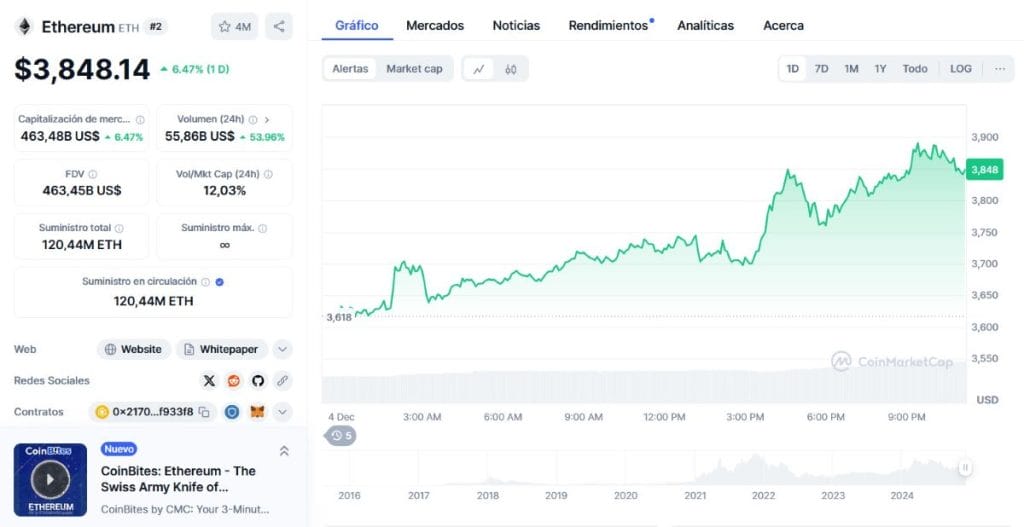Click the range slider handle on mini timeline
Screen dimensions: 1024x527
tap(965, 467)
